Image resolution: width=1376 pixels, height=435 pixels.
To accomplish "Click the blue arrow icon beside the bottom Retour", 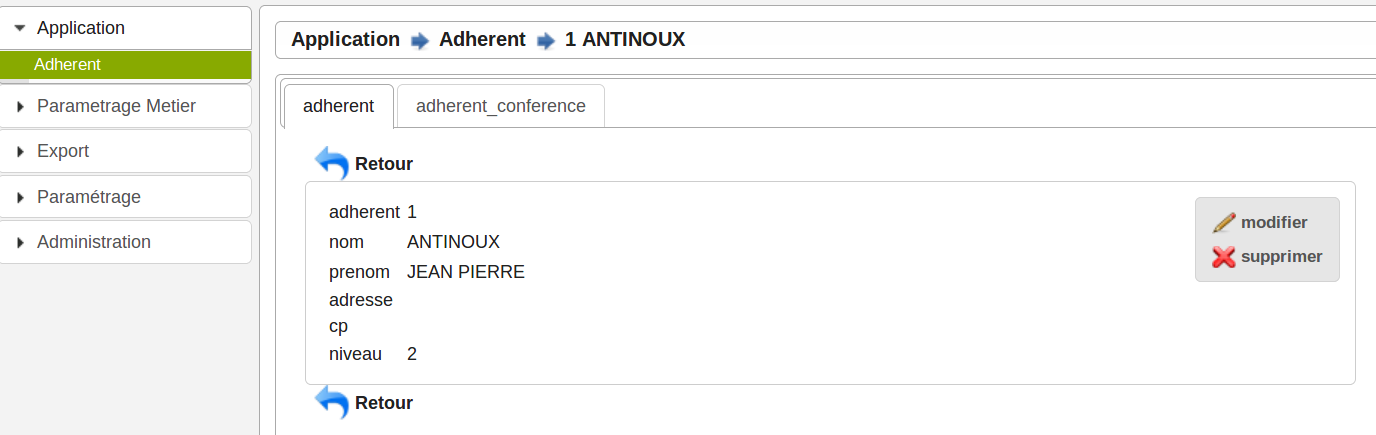I will [331, 402].
